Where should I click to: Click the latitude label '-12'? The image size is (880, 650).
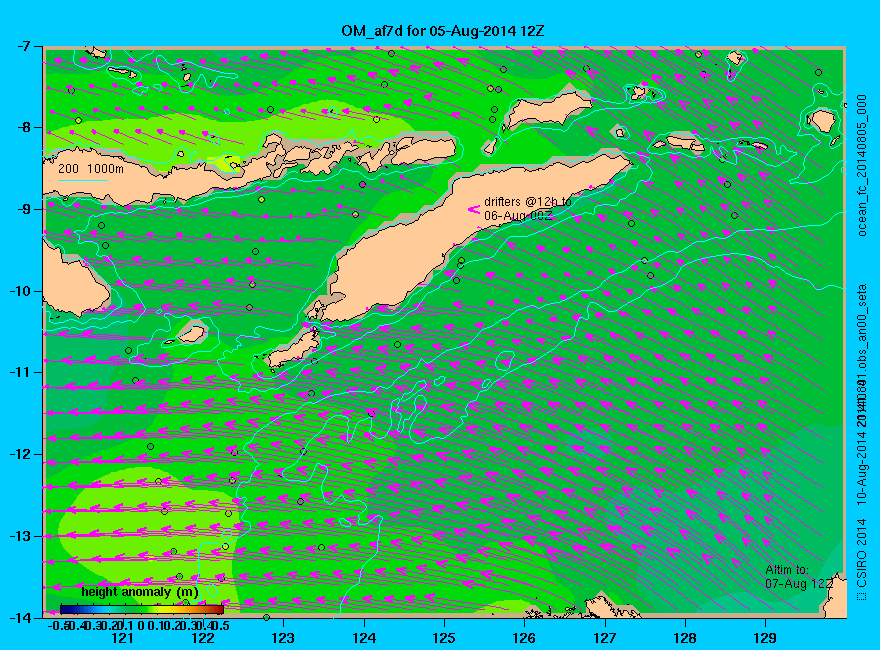(x=19, y=454)
